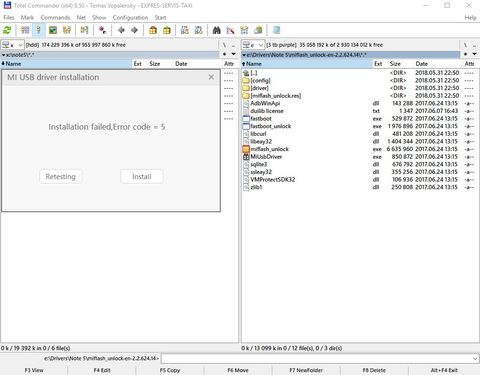
Task: Open command line history dropdown
Action: (x=475, y=359)
